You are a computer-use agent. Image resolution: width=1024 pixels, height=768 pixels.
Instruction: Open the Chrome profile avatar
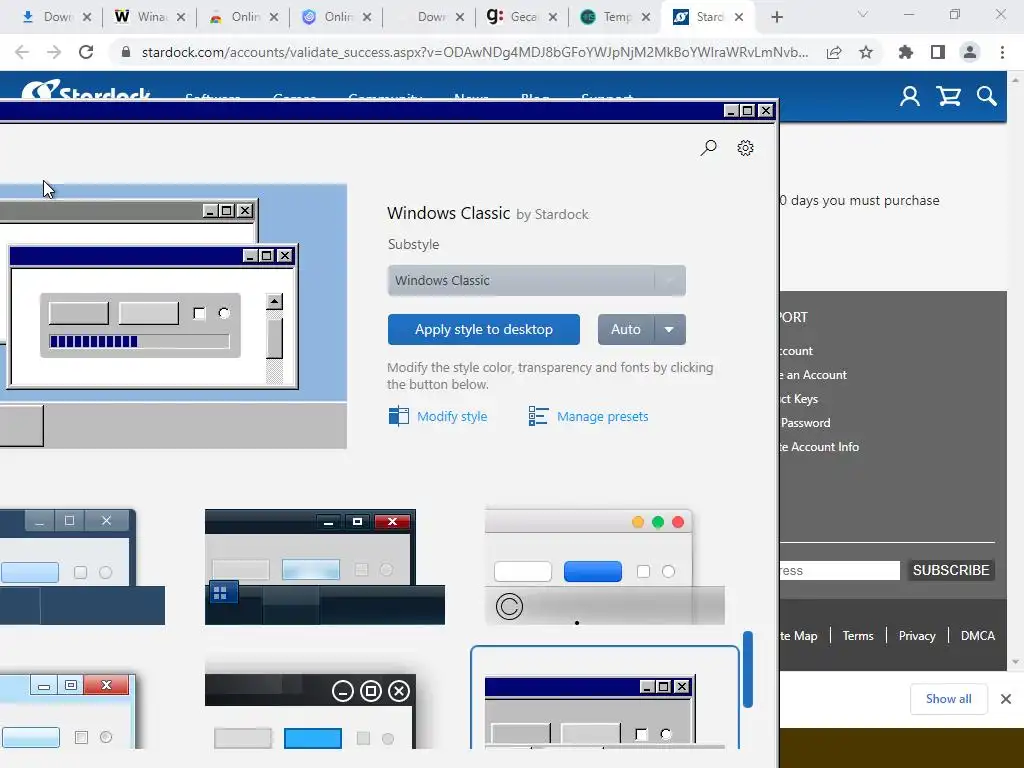tap(970, 52)
